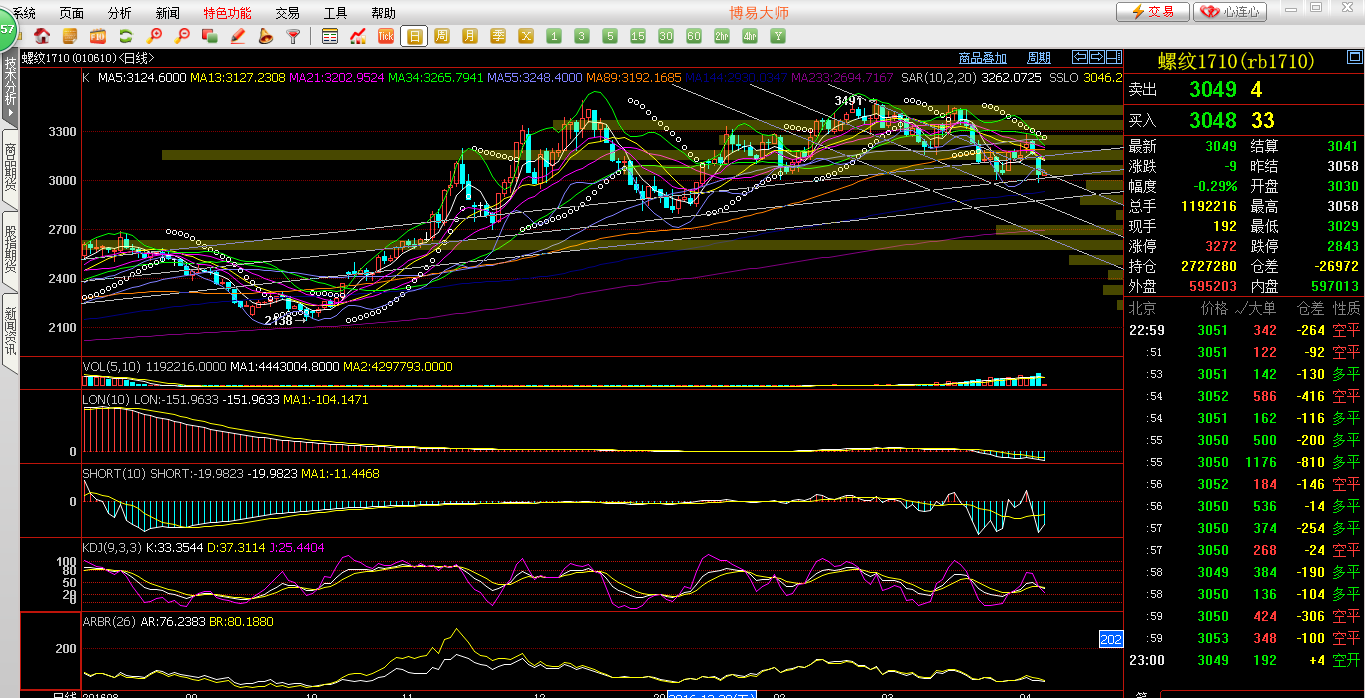The height and width of the screenshot is (698, 1365).
Task: Click the green 57 circle badge
Action: [7, 30]
